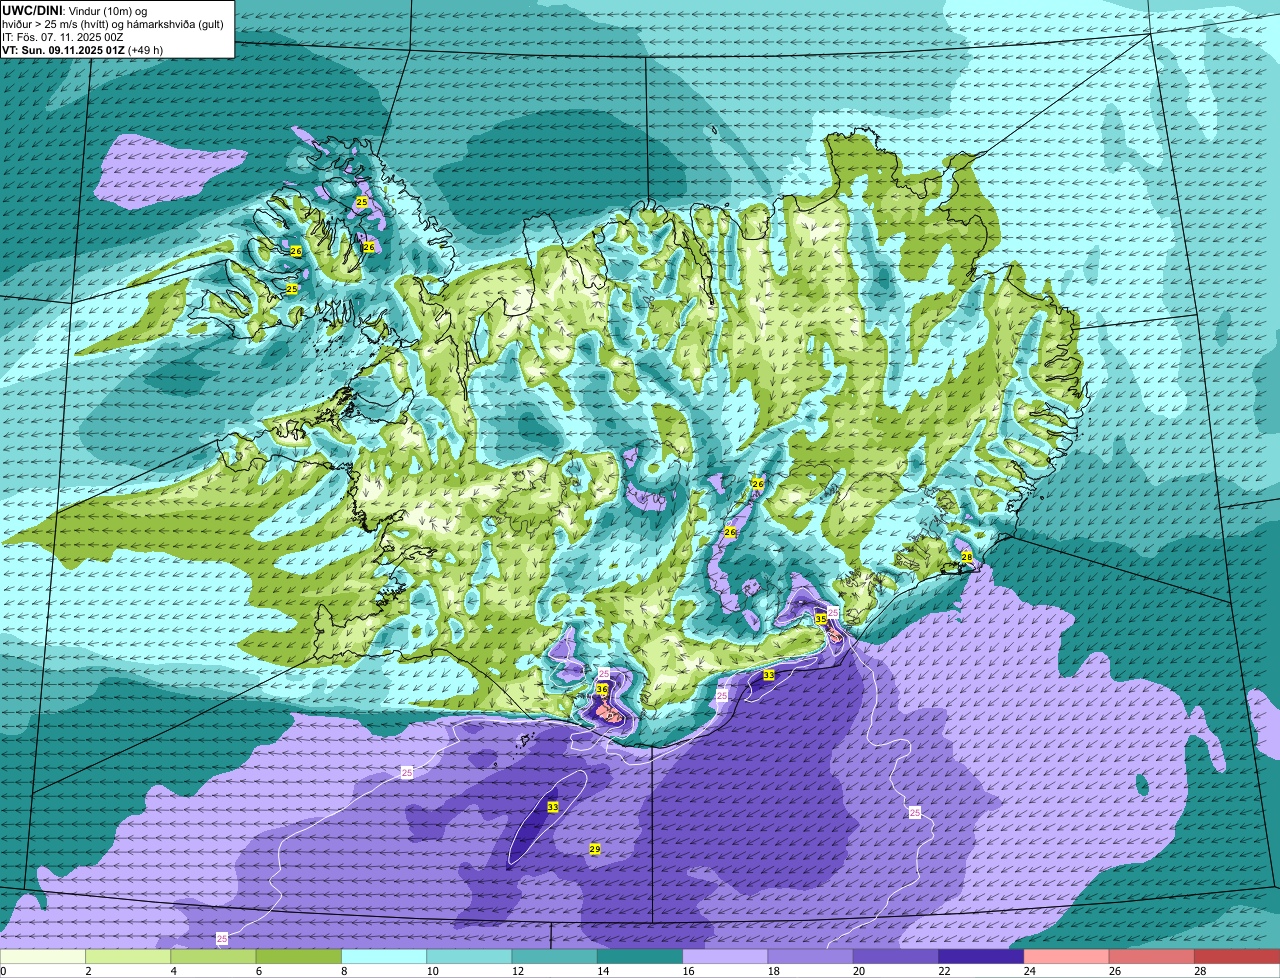Screen dimensions: 1280x978
Task: Click the "Vindur (10m) og" heading text
Action: coord(108,10)
